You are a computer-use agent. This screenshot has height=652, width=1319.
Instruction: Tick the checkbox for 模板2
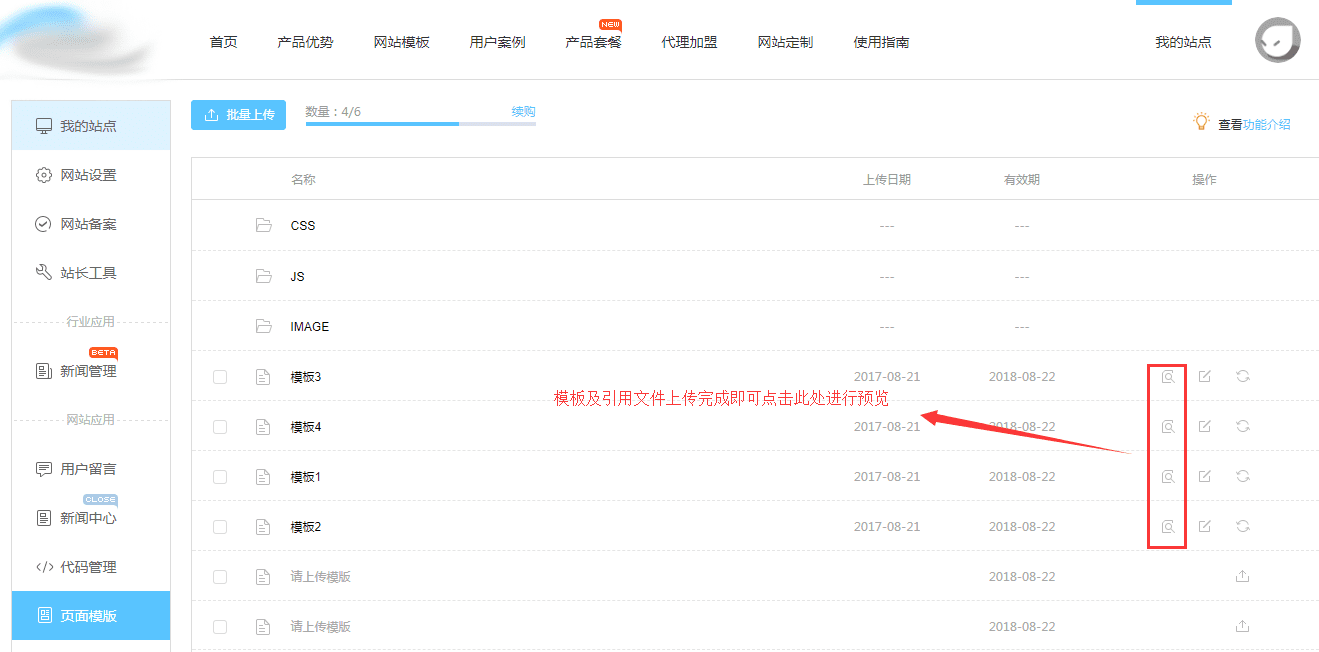220,527
